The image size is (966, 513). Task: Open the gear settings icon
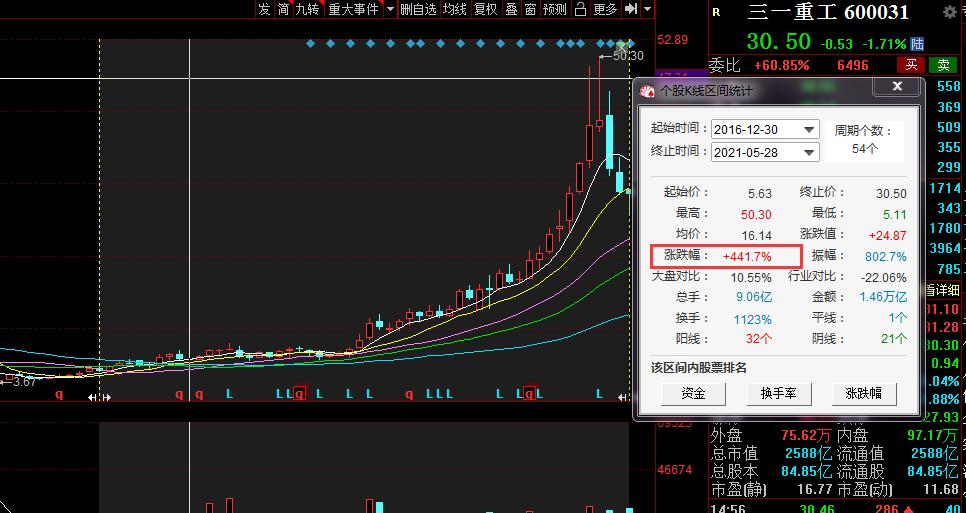[x=951, y=12]
